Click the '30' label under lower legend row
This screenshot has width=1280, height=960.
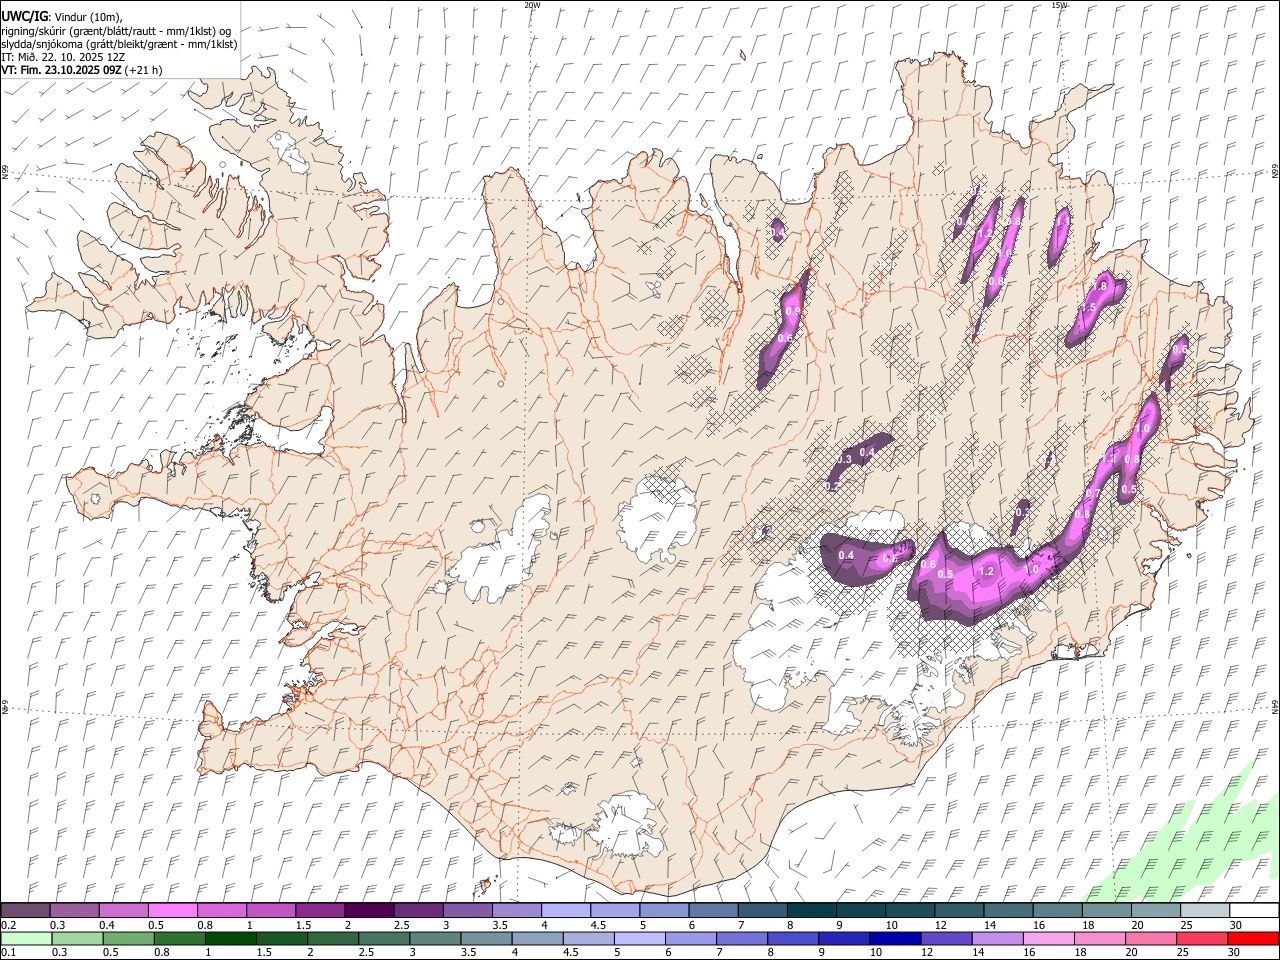[1236, 953]
